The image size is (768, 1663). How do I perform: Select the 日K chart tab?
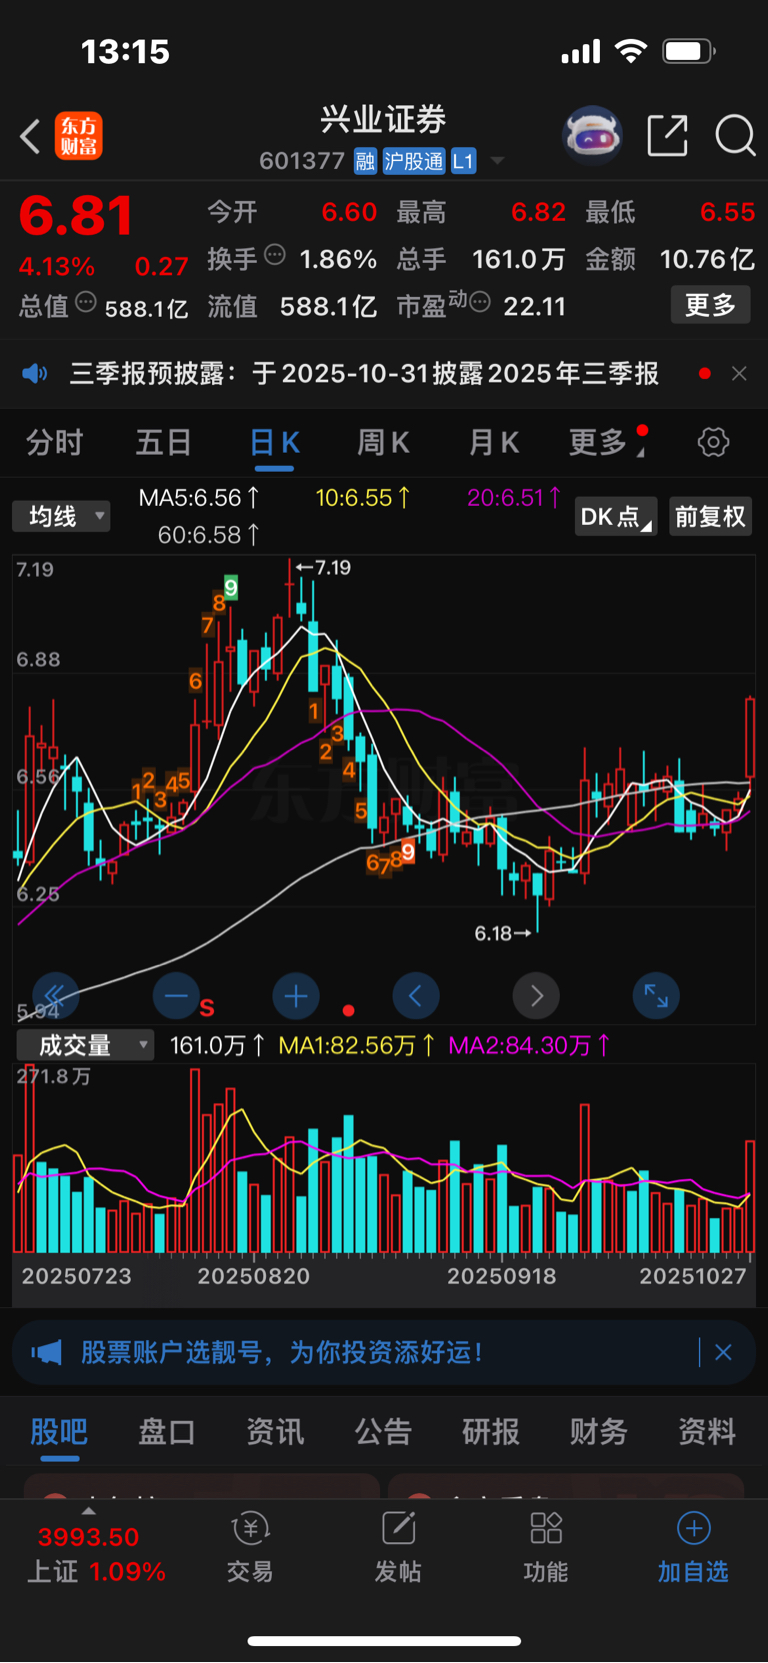pyautogui.click(x=274, y=442)
